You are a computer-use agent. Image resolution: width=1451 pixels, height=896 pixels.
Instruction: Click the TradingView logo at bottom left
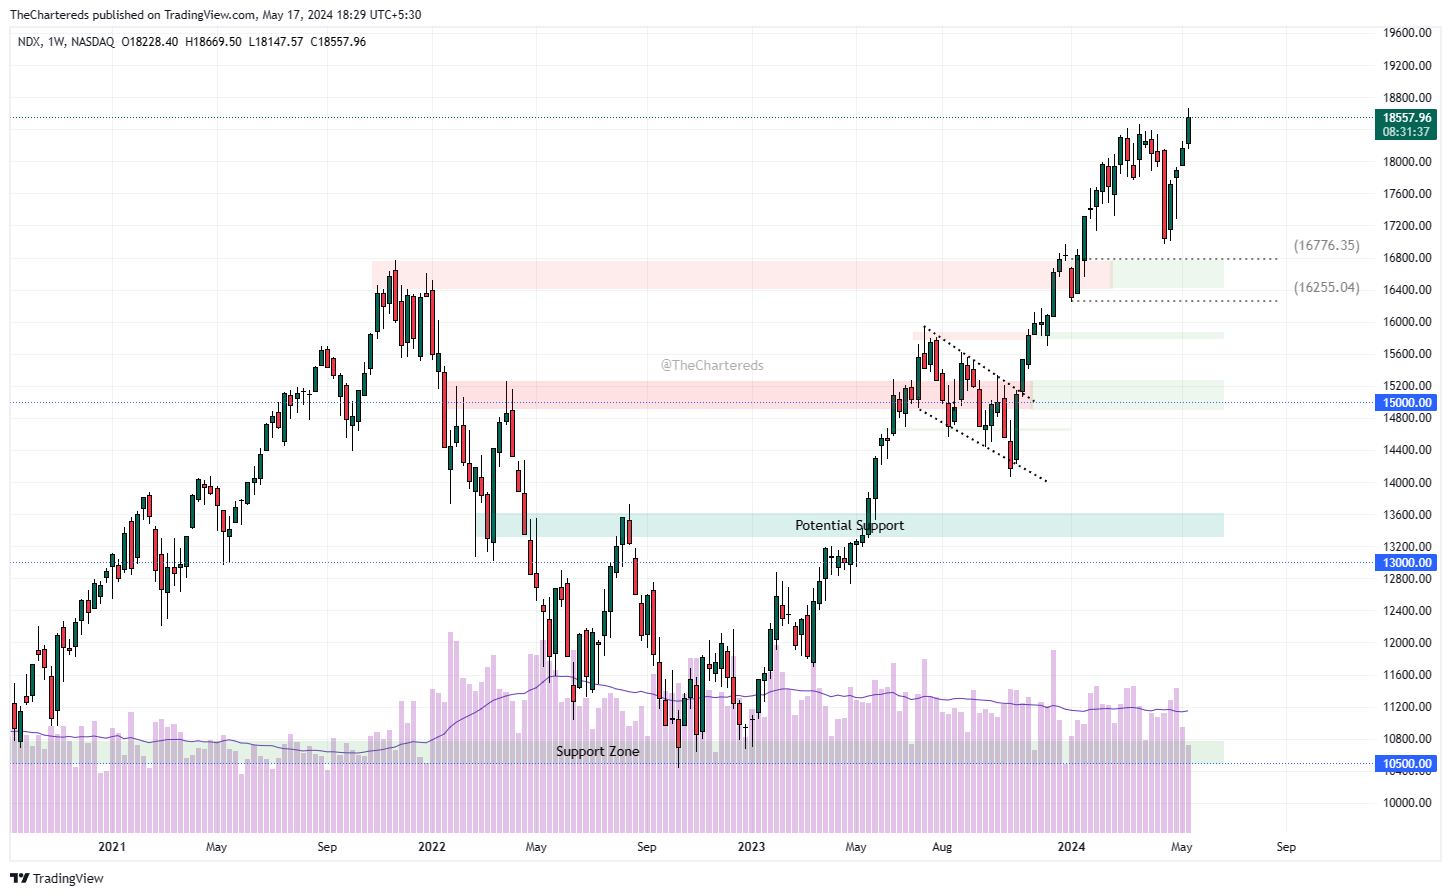[57, 878]
